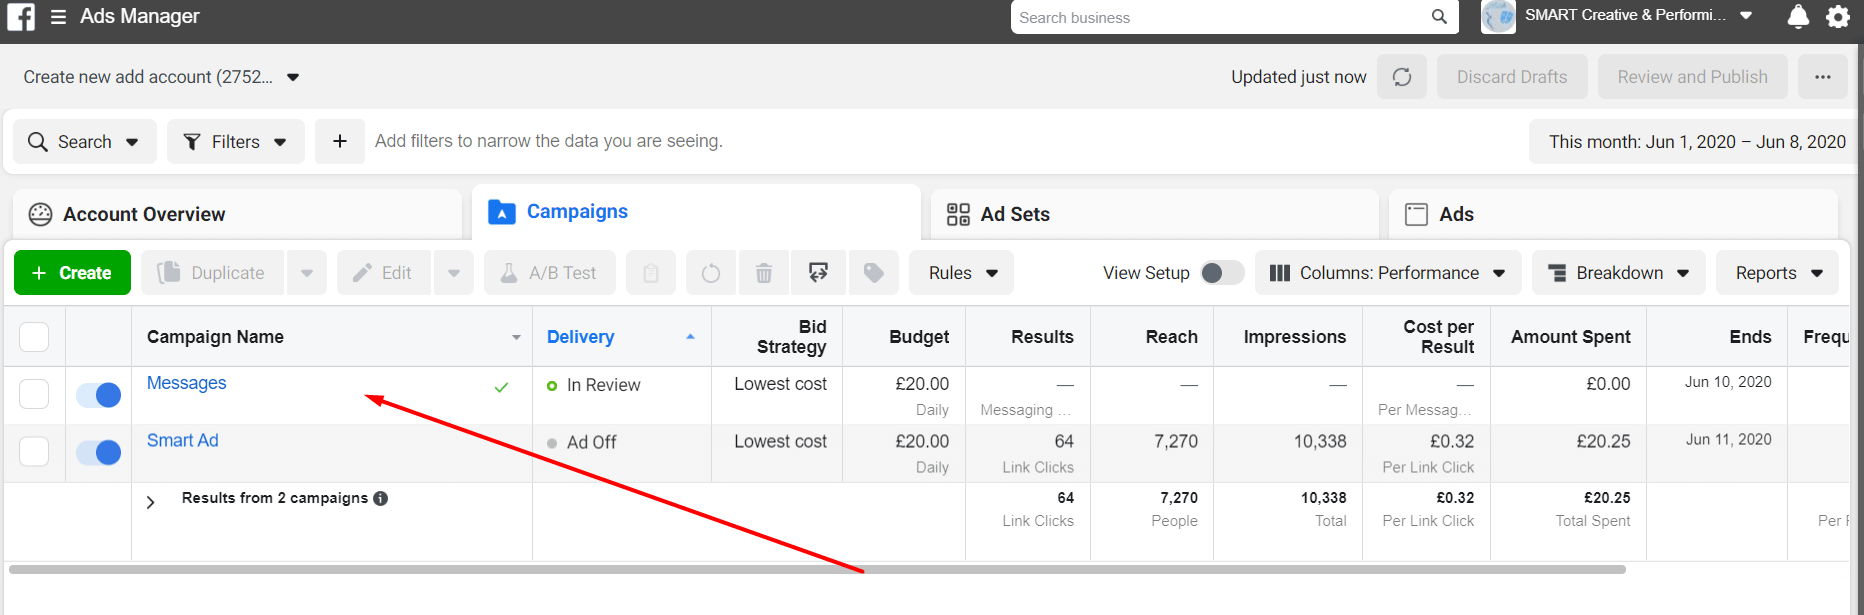The image size is (1864, 615).
Task: Switch to the Account Overview tab
Action: point(237,214)
